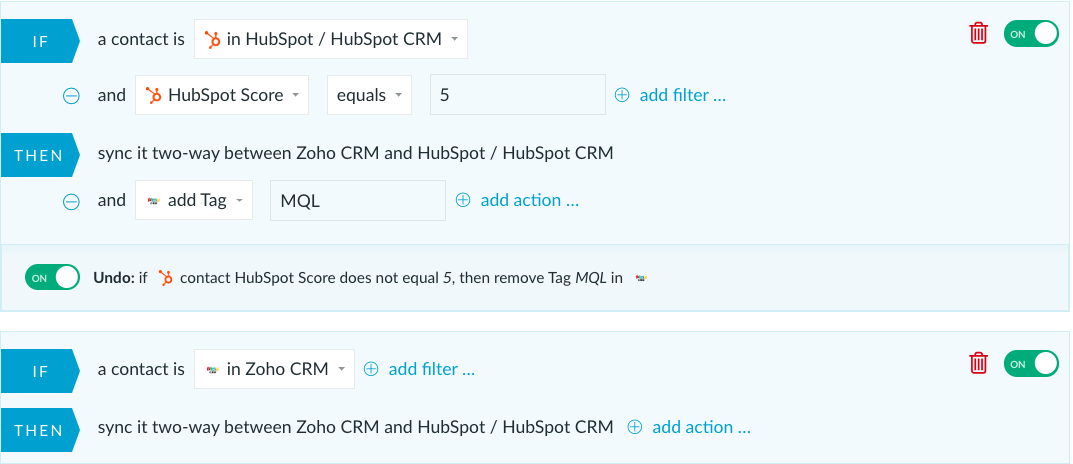
Task: Open the equals operator dropdown
Action: coord(370,94)
